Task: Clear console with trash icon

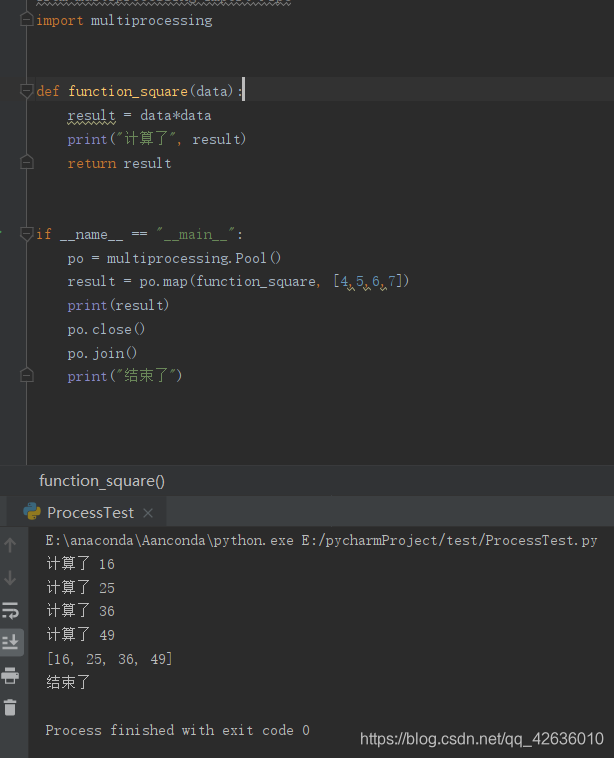Action: point(10,707)
